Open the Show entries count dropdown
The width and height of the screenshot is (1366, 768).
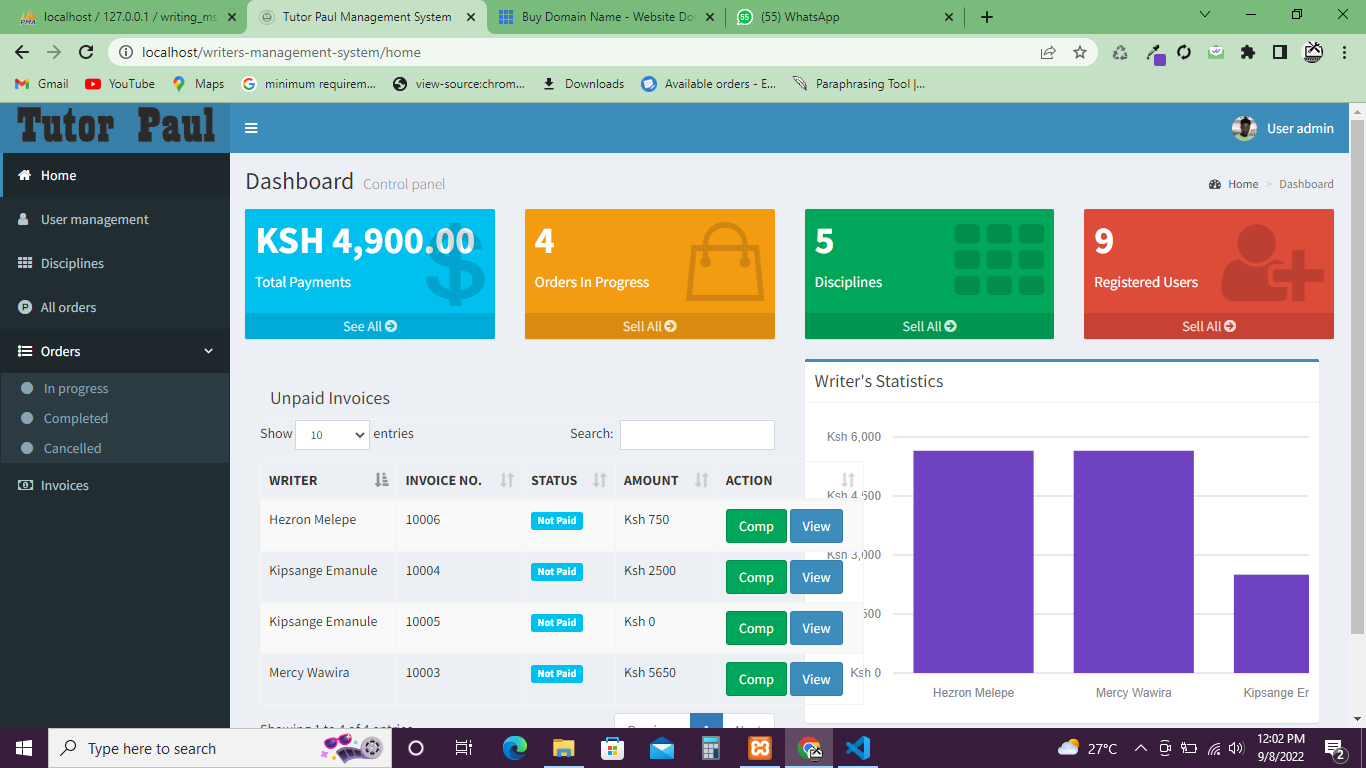point(332,435)
